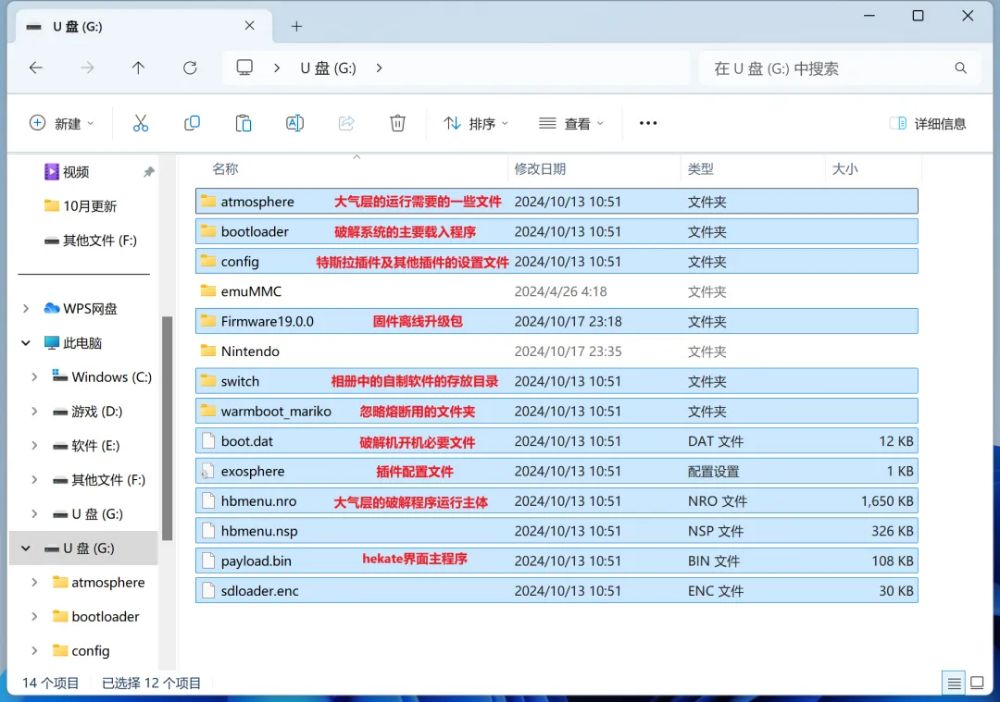
Task: Click the Rename icon in the toolbar
Action: point(294,122)
